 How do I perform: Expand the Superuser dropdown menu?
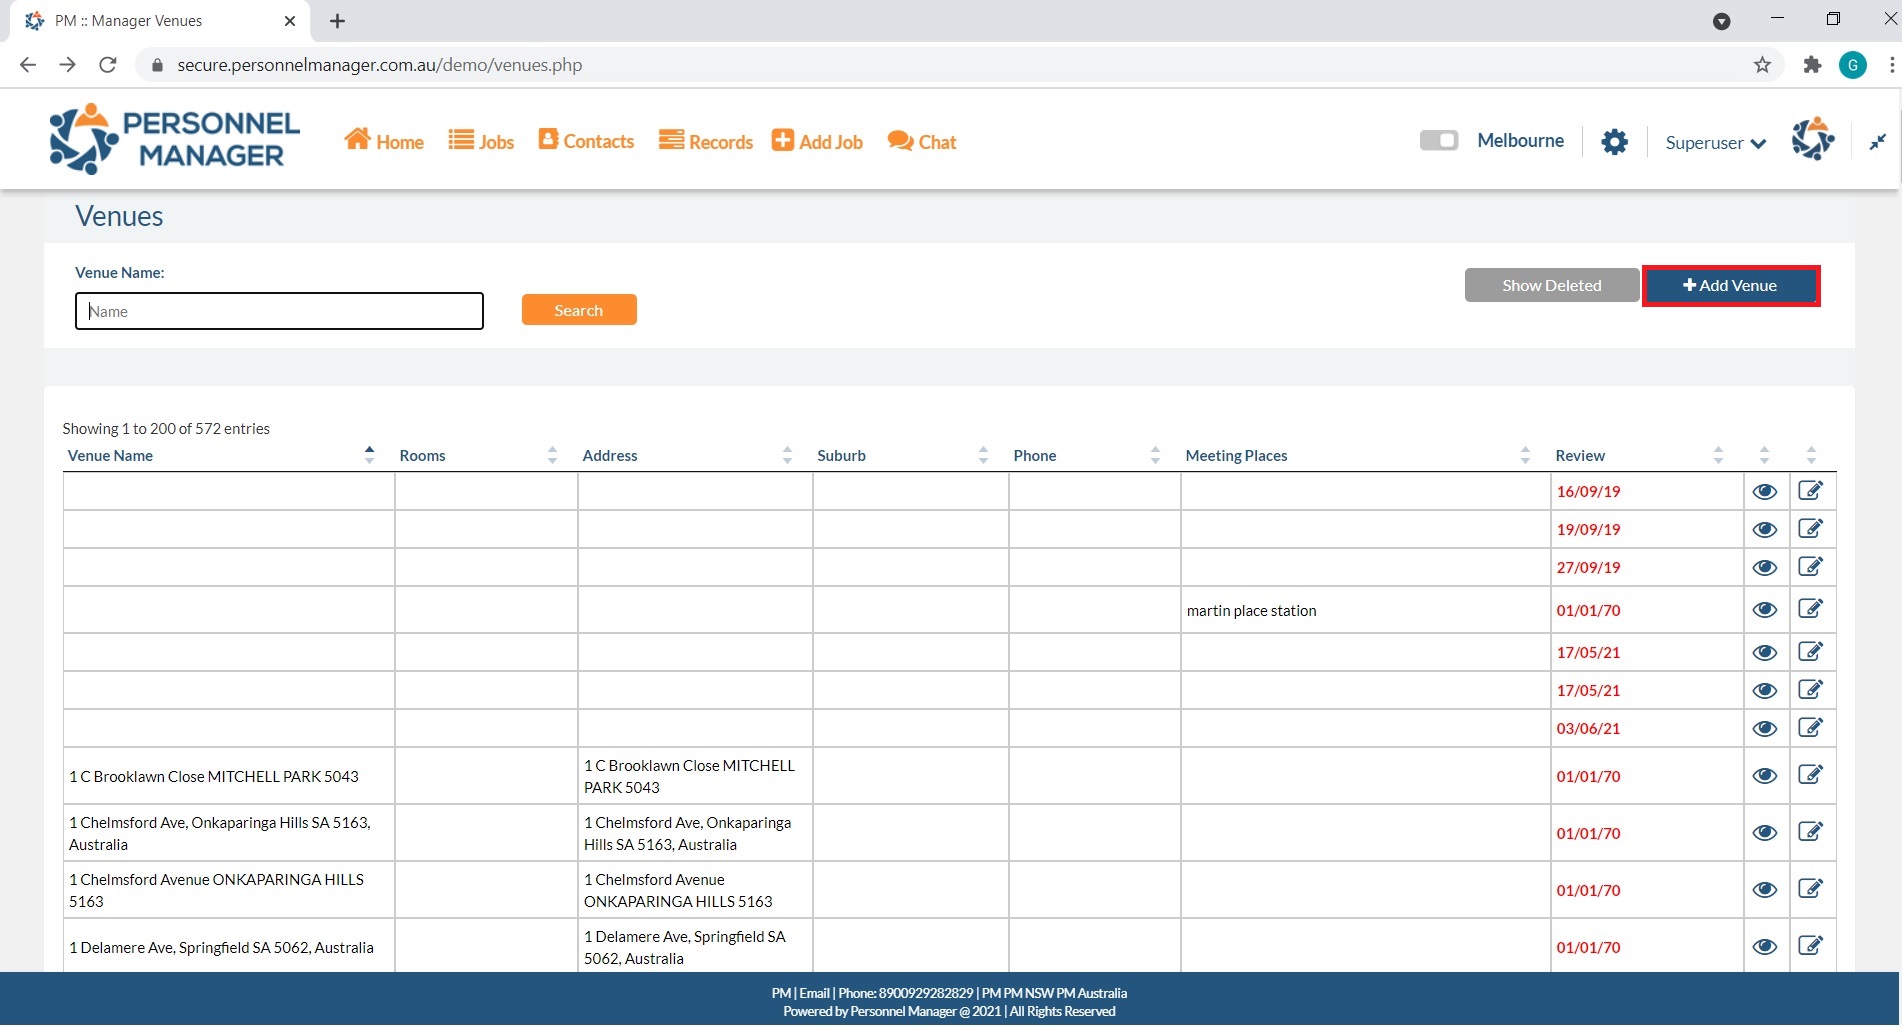pos(1715,143)
